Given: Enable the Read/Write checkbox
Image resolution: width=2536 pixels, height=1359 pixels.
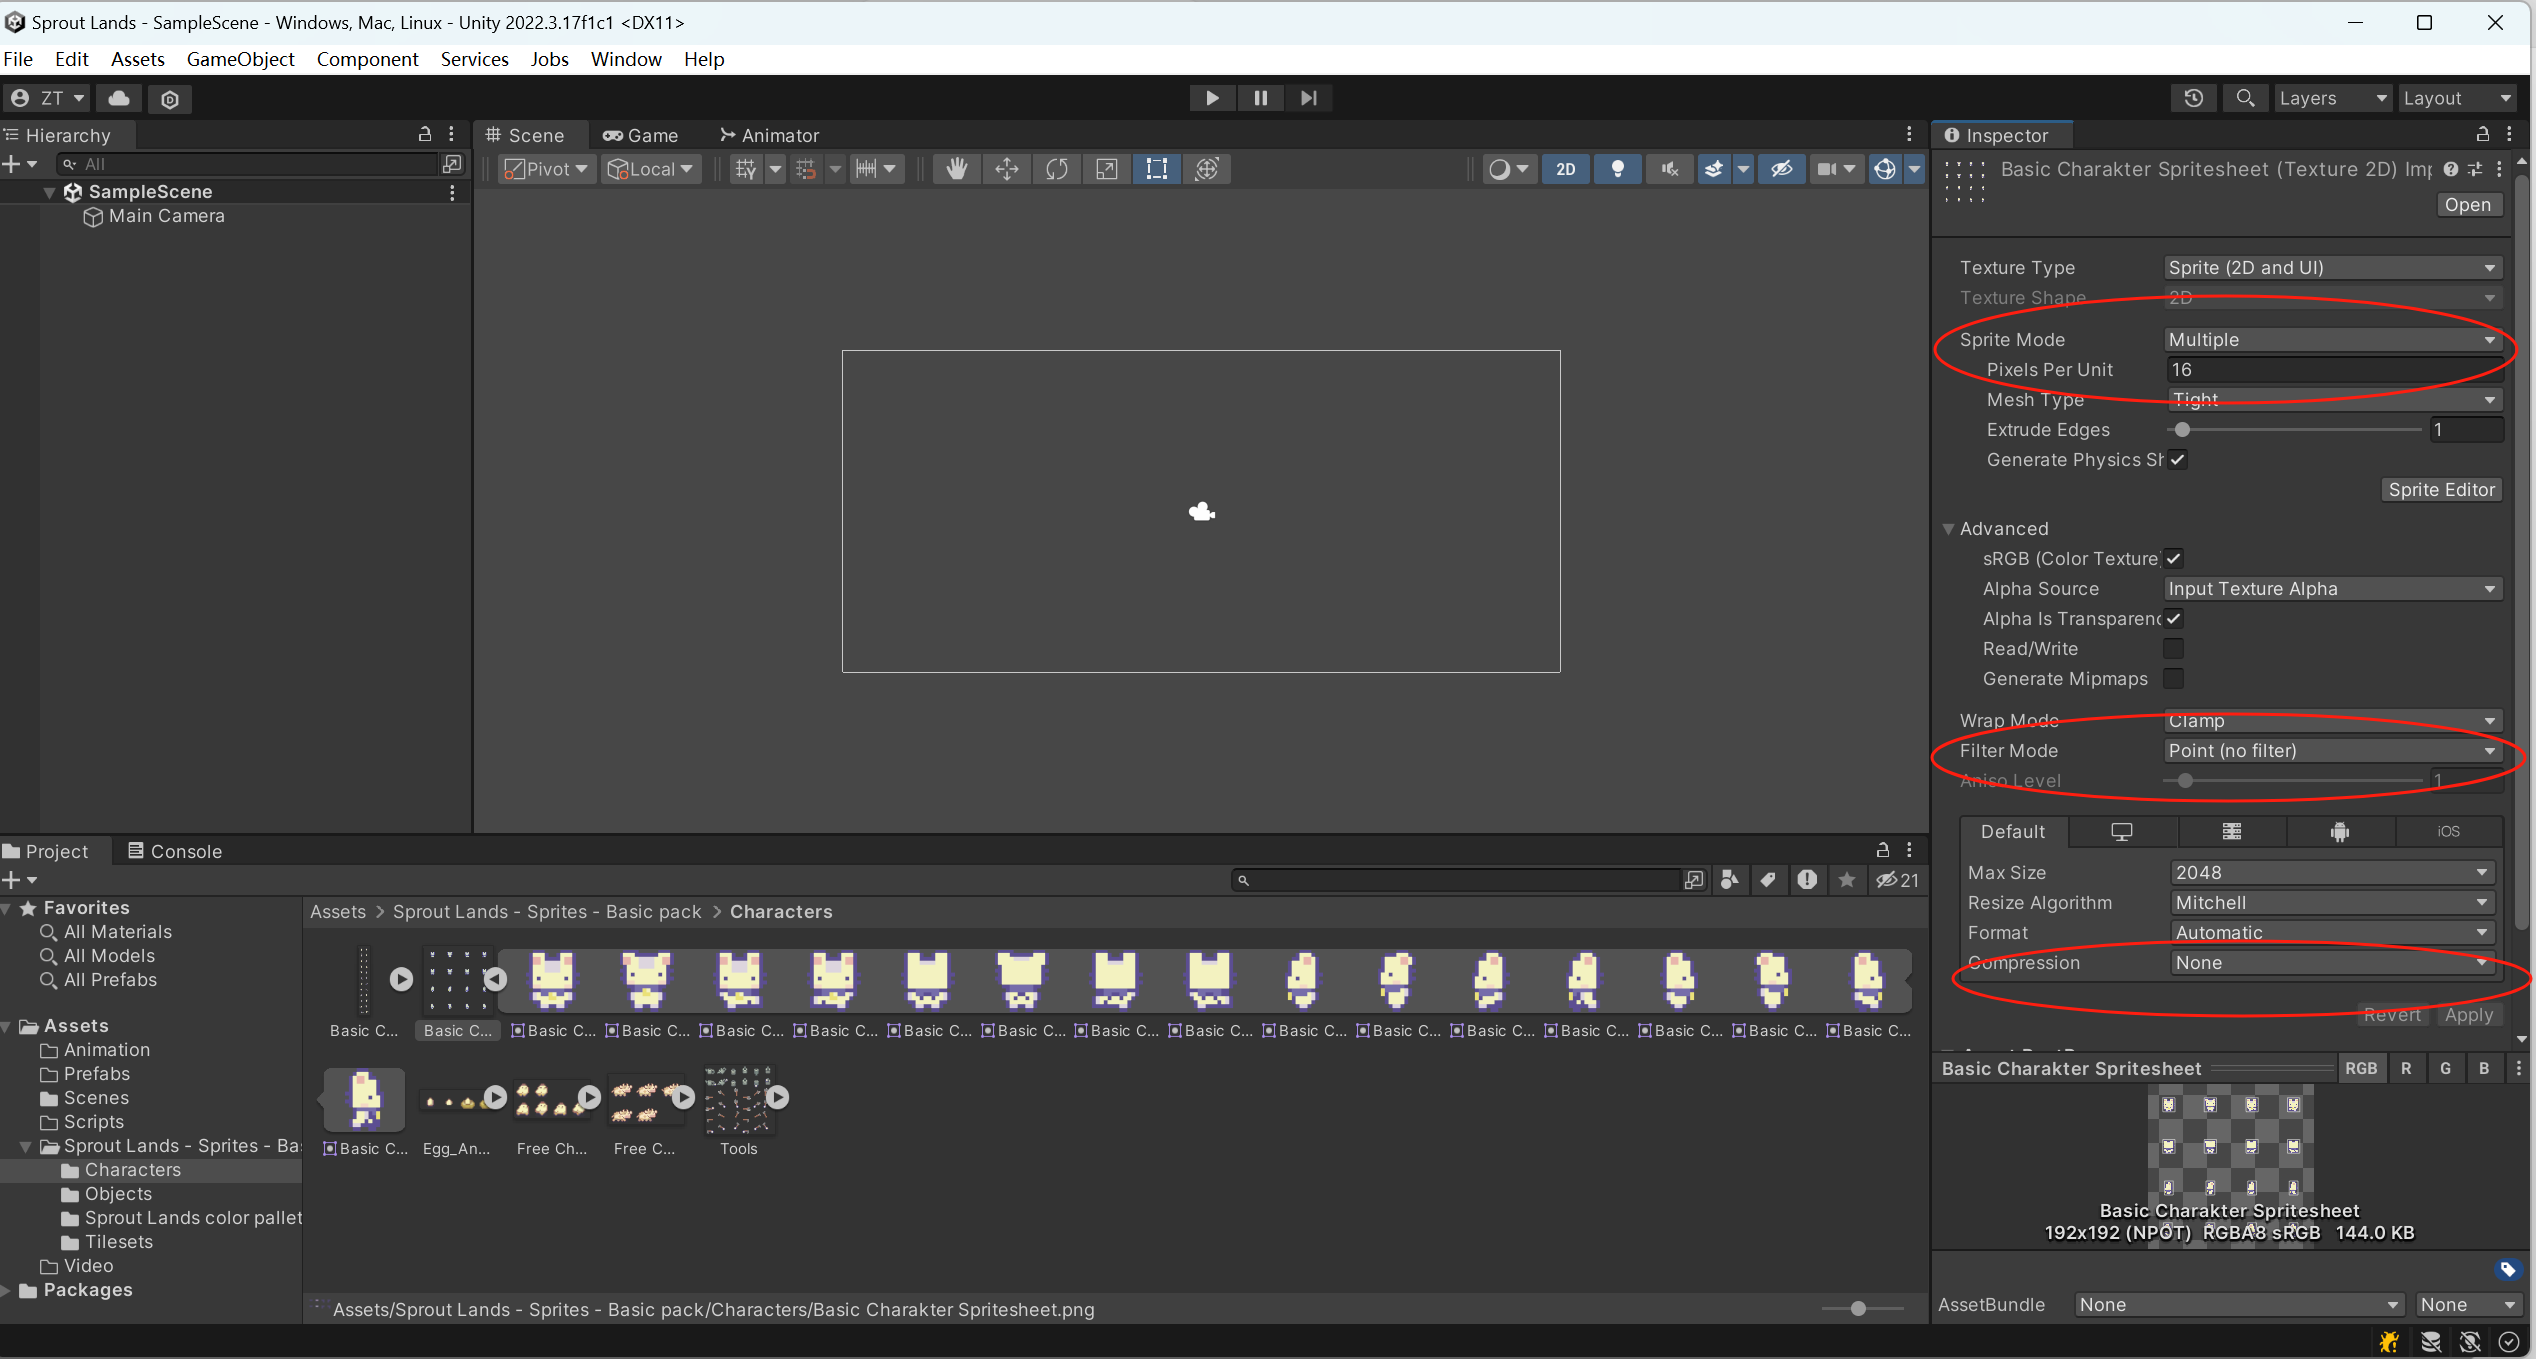Looking at the screenshot, I should coord(2173,649).
